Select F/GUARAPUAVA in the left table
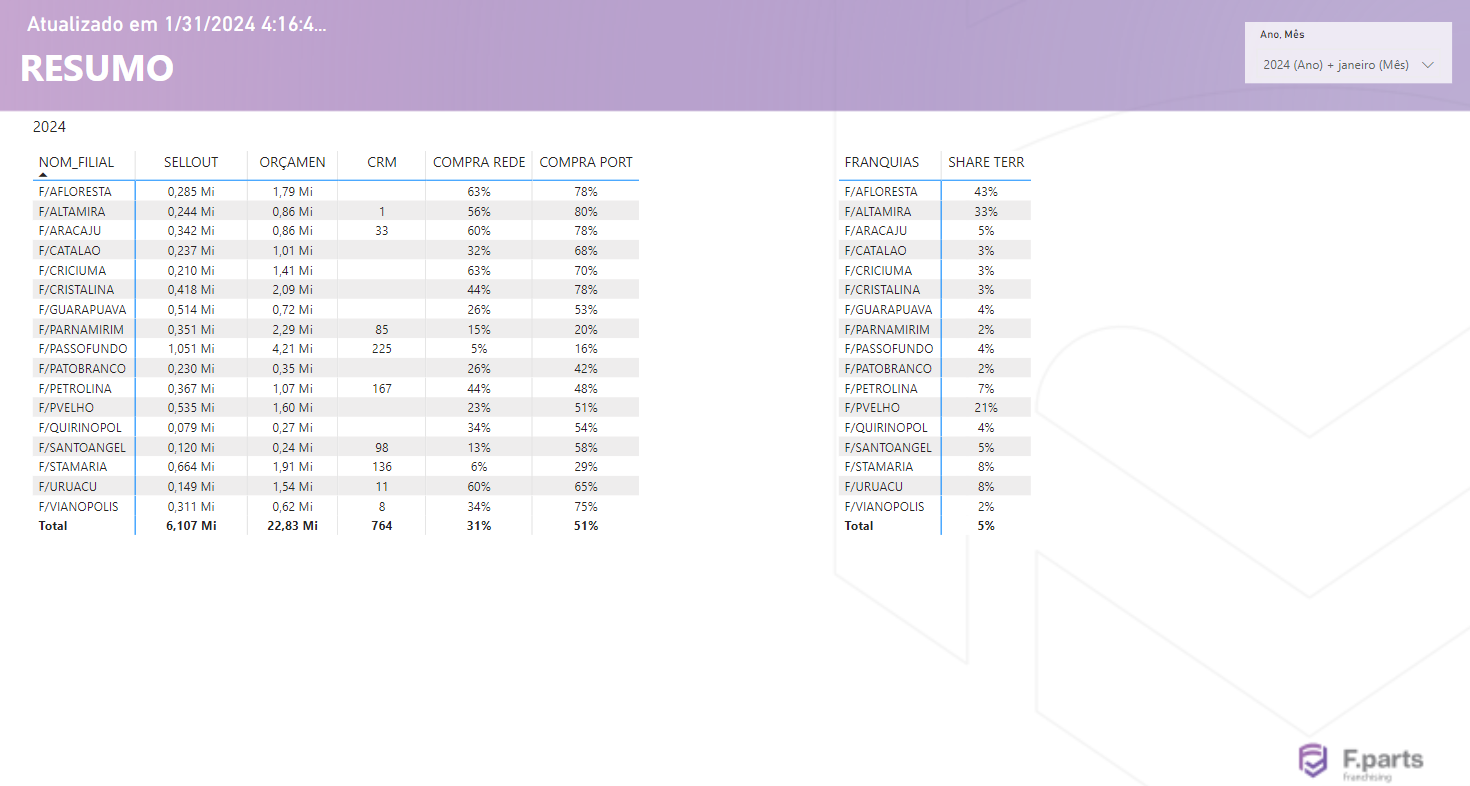This screenshot has width=1470, height=786. point(82,309)
